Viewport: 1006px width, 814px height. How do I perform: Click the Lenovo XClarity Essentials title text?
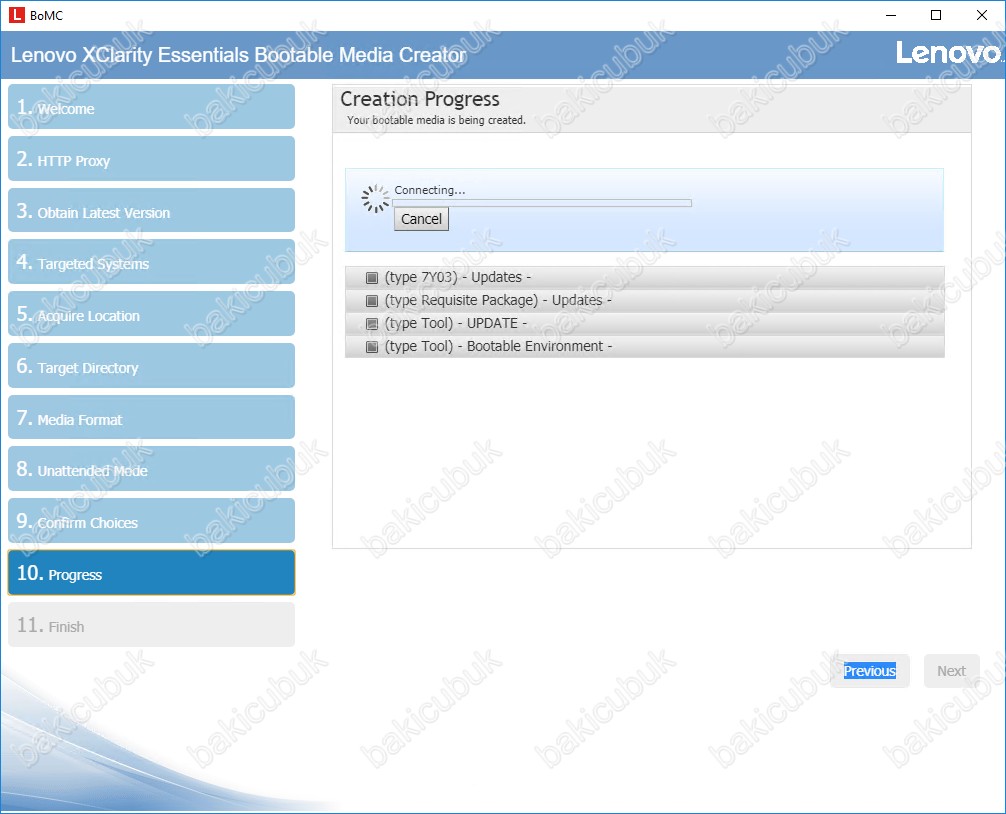(238, 55)
